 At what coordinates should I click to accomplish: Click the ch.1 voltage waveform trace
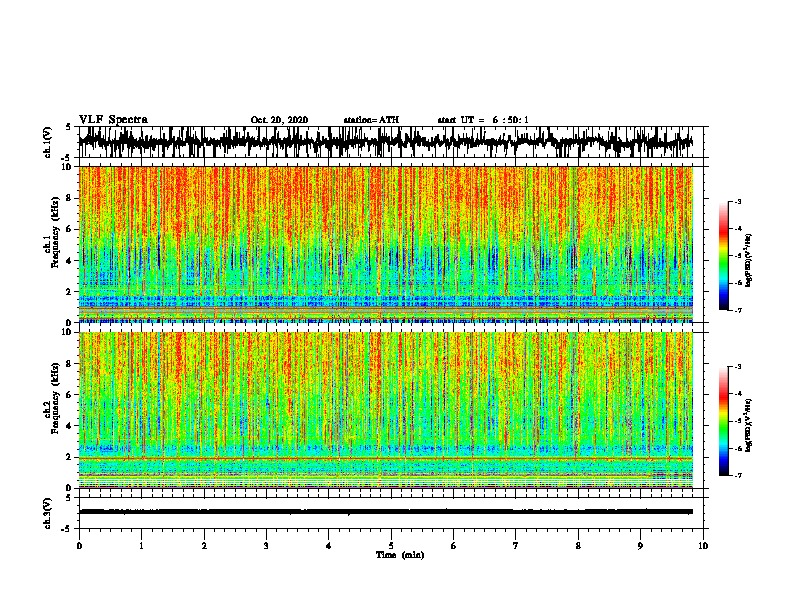[x=386, y=142]
